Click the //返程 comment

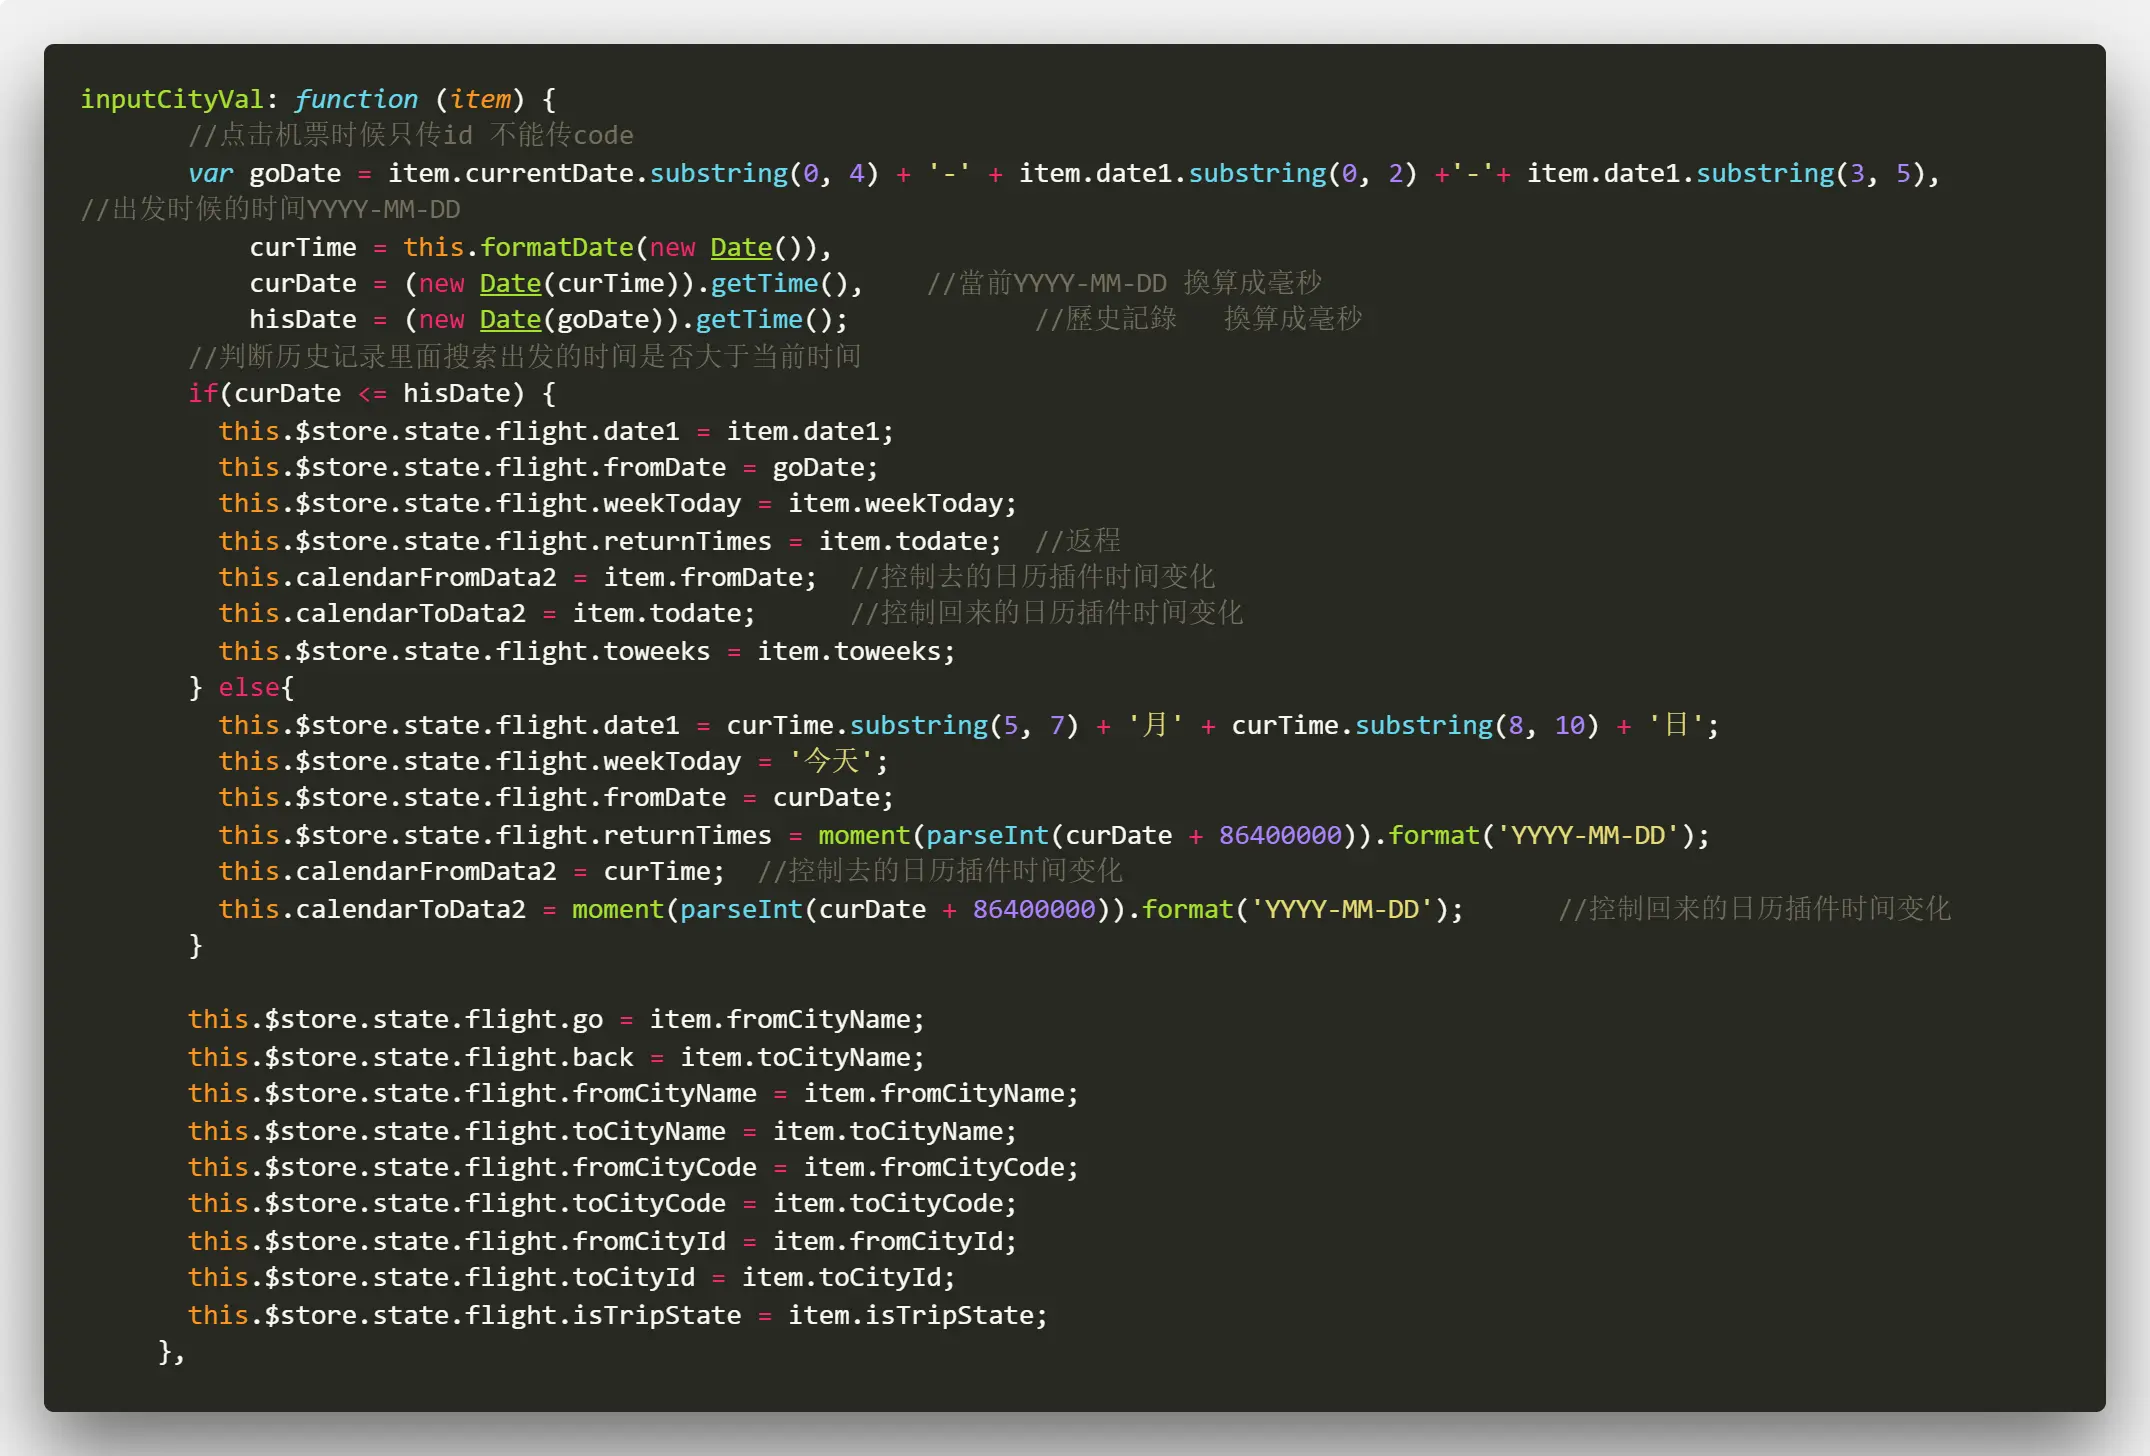[1077, 541]
